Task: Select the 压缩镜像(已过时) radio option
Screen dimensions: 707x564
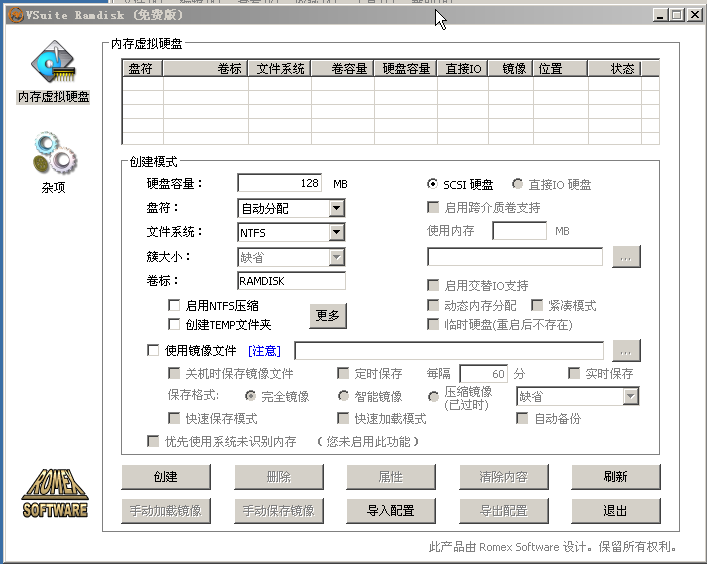Action: click(x=433, y=396)
